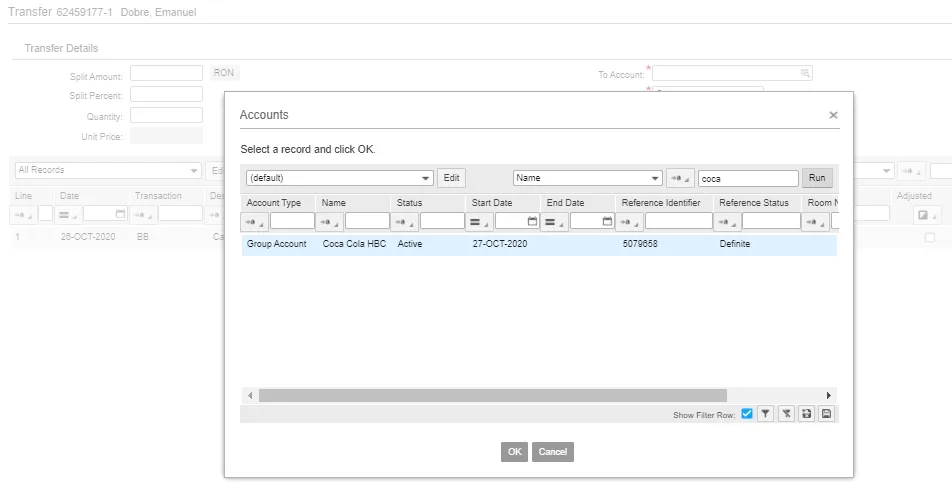Screen dimensions: 952x492
Task: Open Reference Status filter operator menu
Action: (x=727, y=222)
